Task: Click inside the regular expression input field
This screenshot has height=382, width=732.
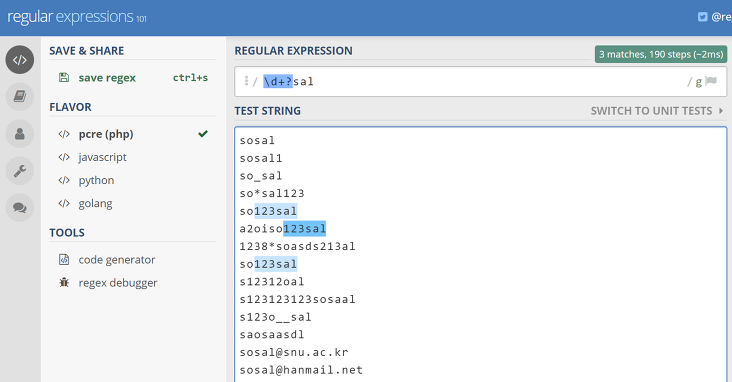Action: [x=480, y=82]
